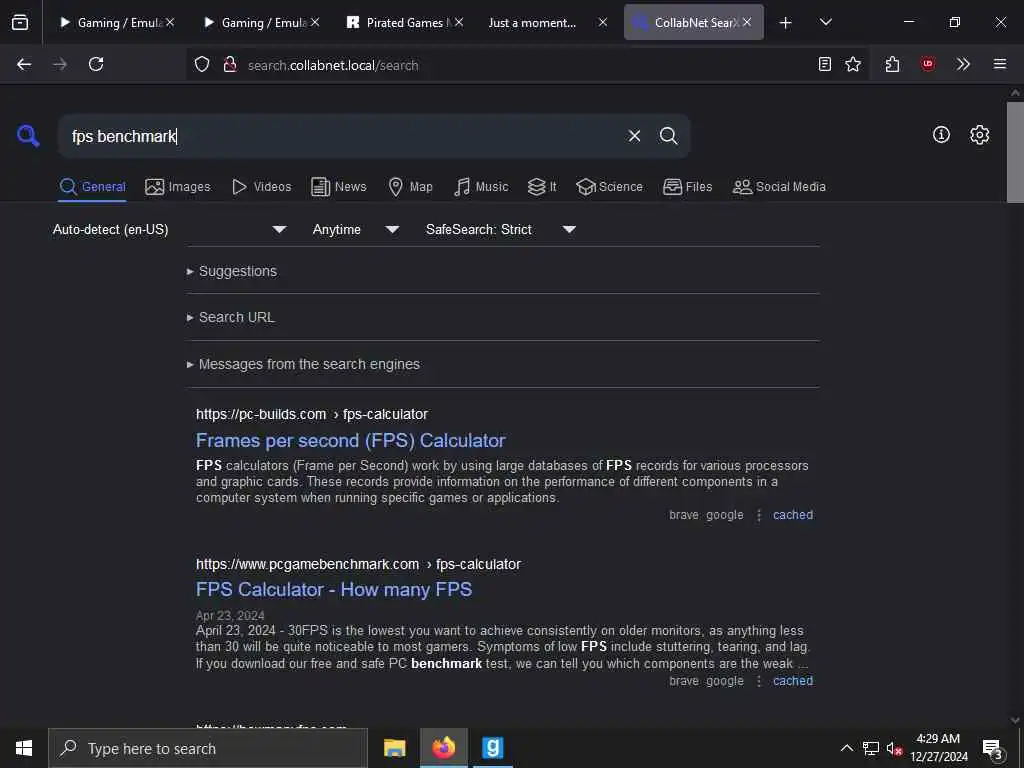
Task: Show more tools overflow chevrons
Action: [x=963, y=64]
